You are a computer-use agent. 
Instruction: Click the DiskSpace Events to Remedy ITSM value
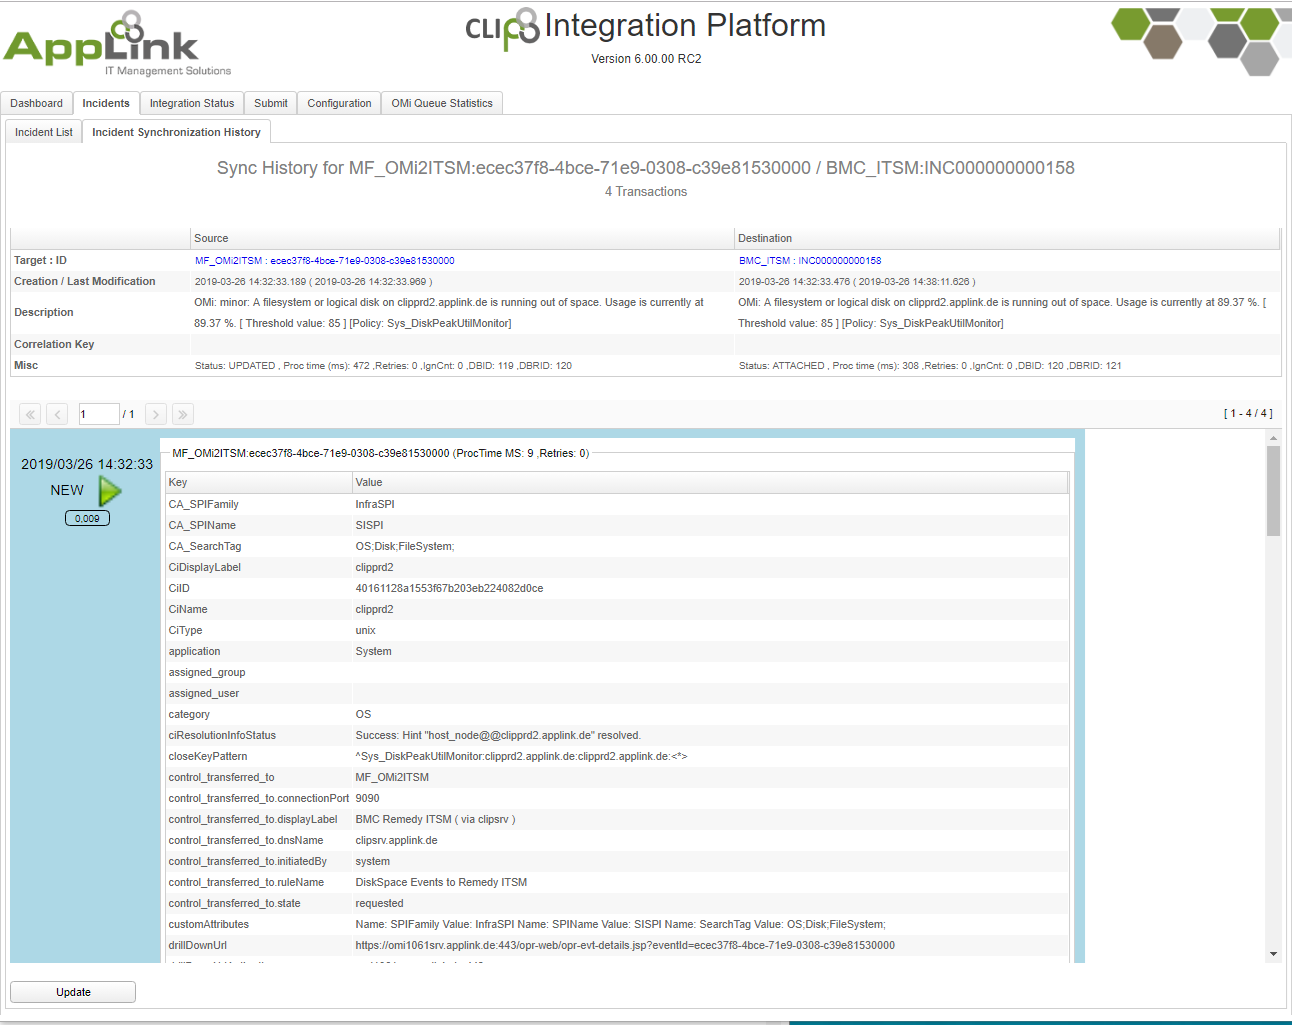tap(441, 882)
